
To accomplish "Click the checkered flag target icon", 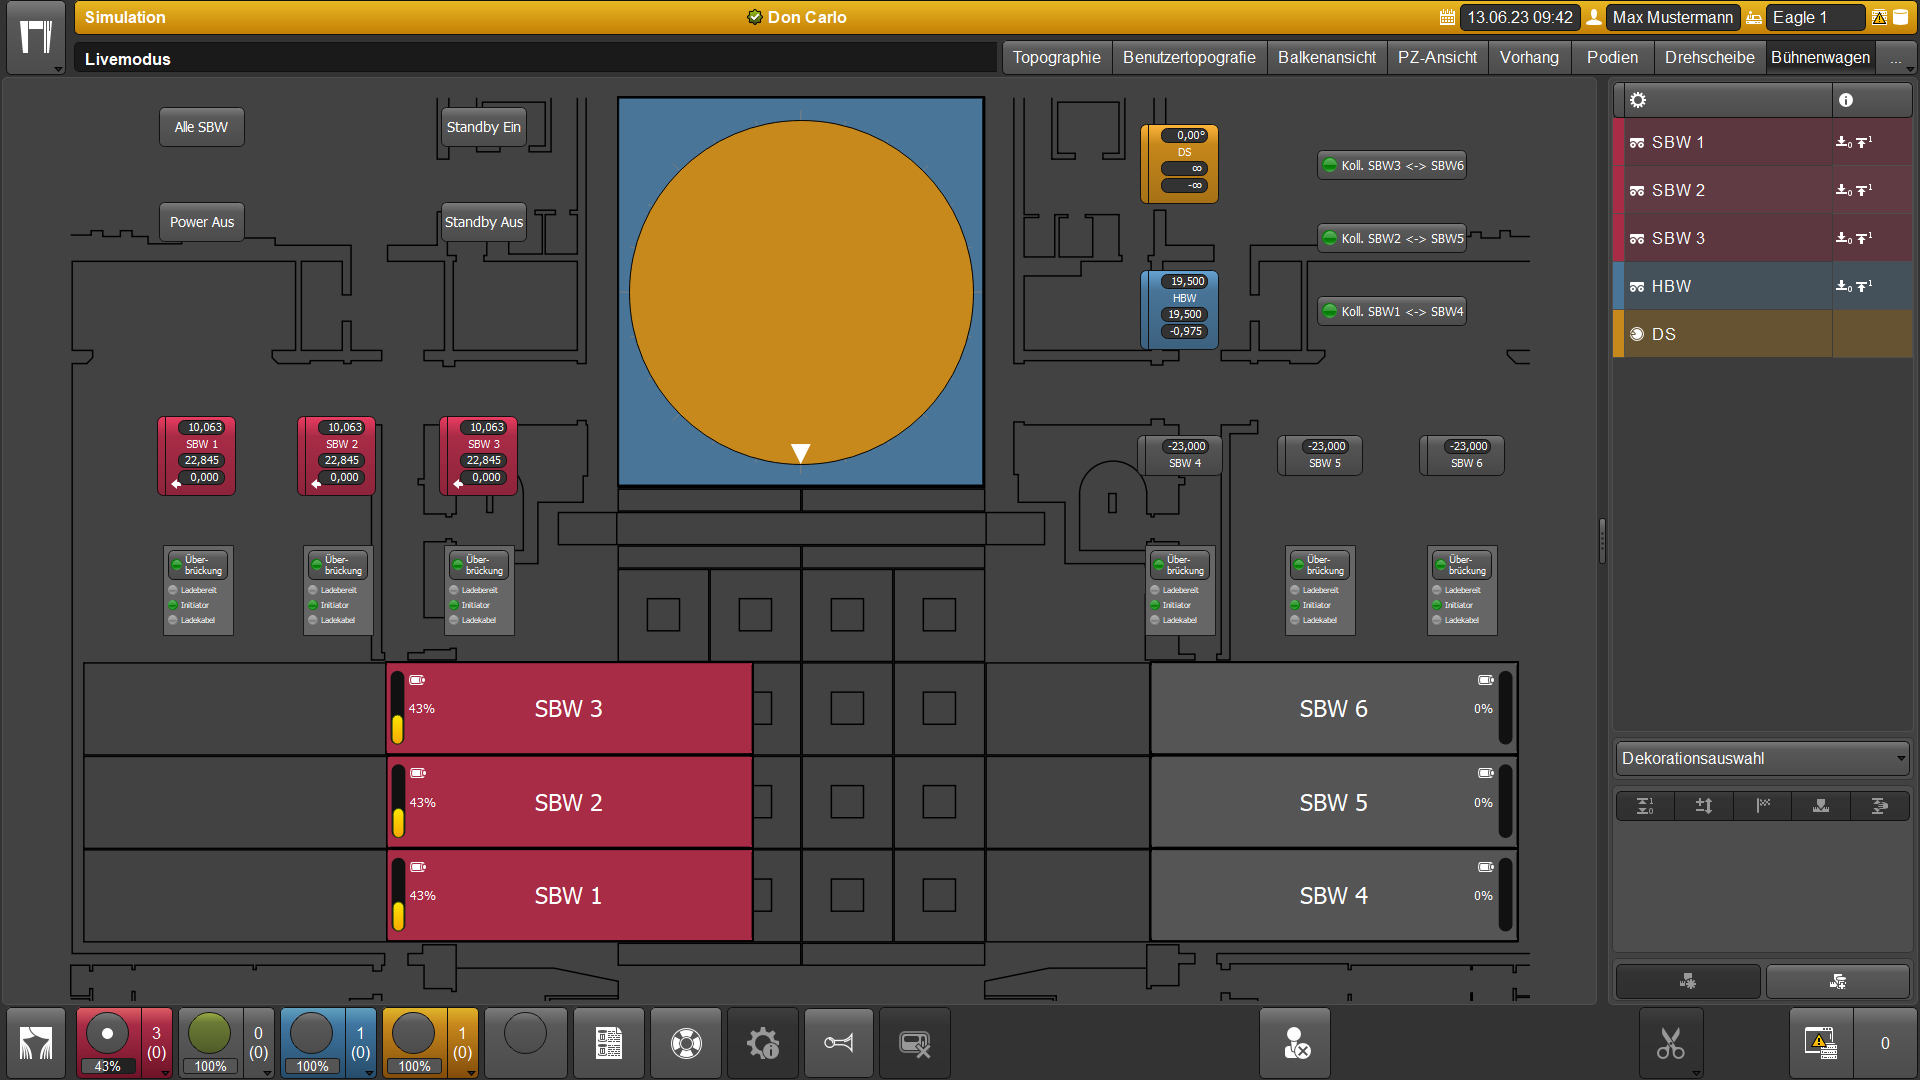I will pos(1763,806).
